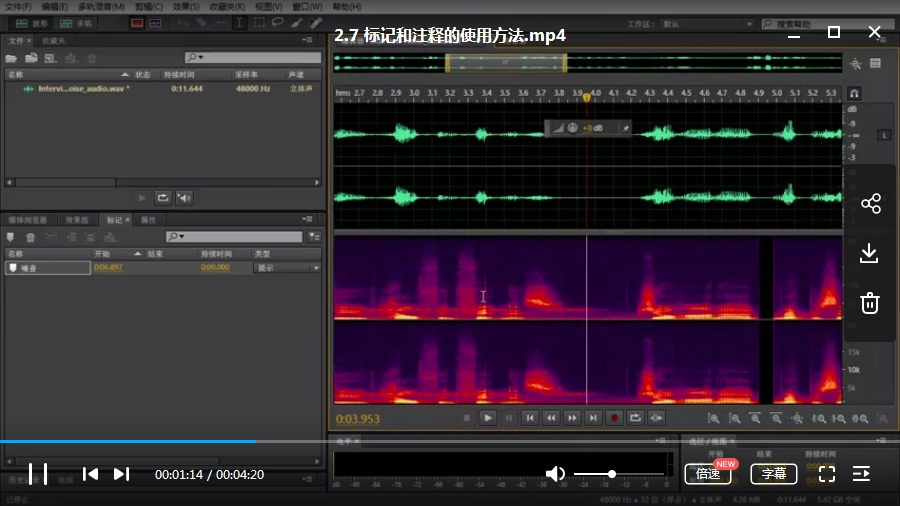
Task: Click the fast forward transport button
Action: [572, 418]
